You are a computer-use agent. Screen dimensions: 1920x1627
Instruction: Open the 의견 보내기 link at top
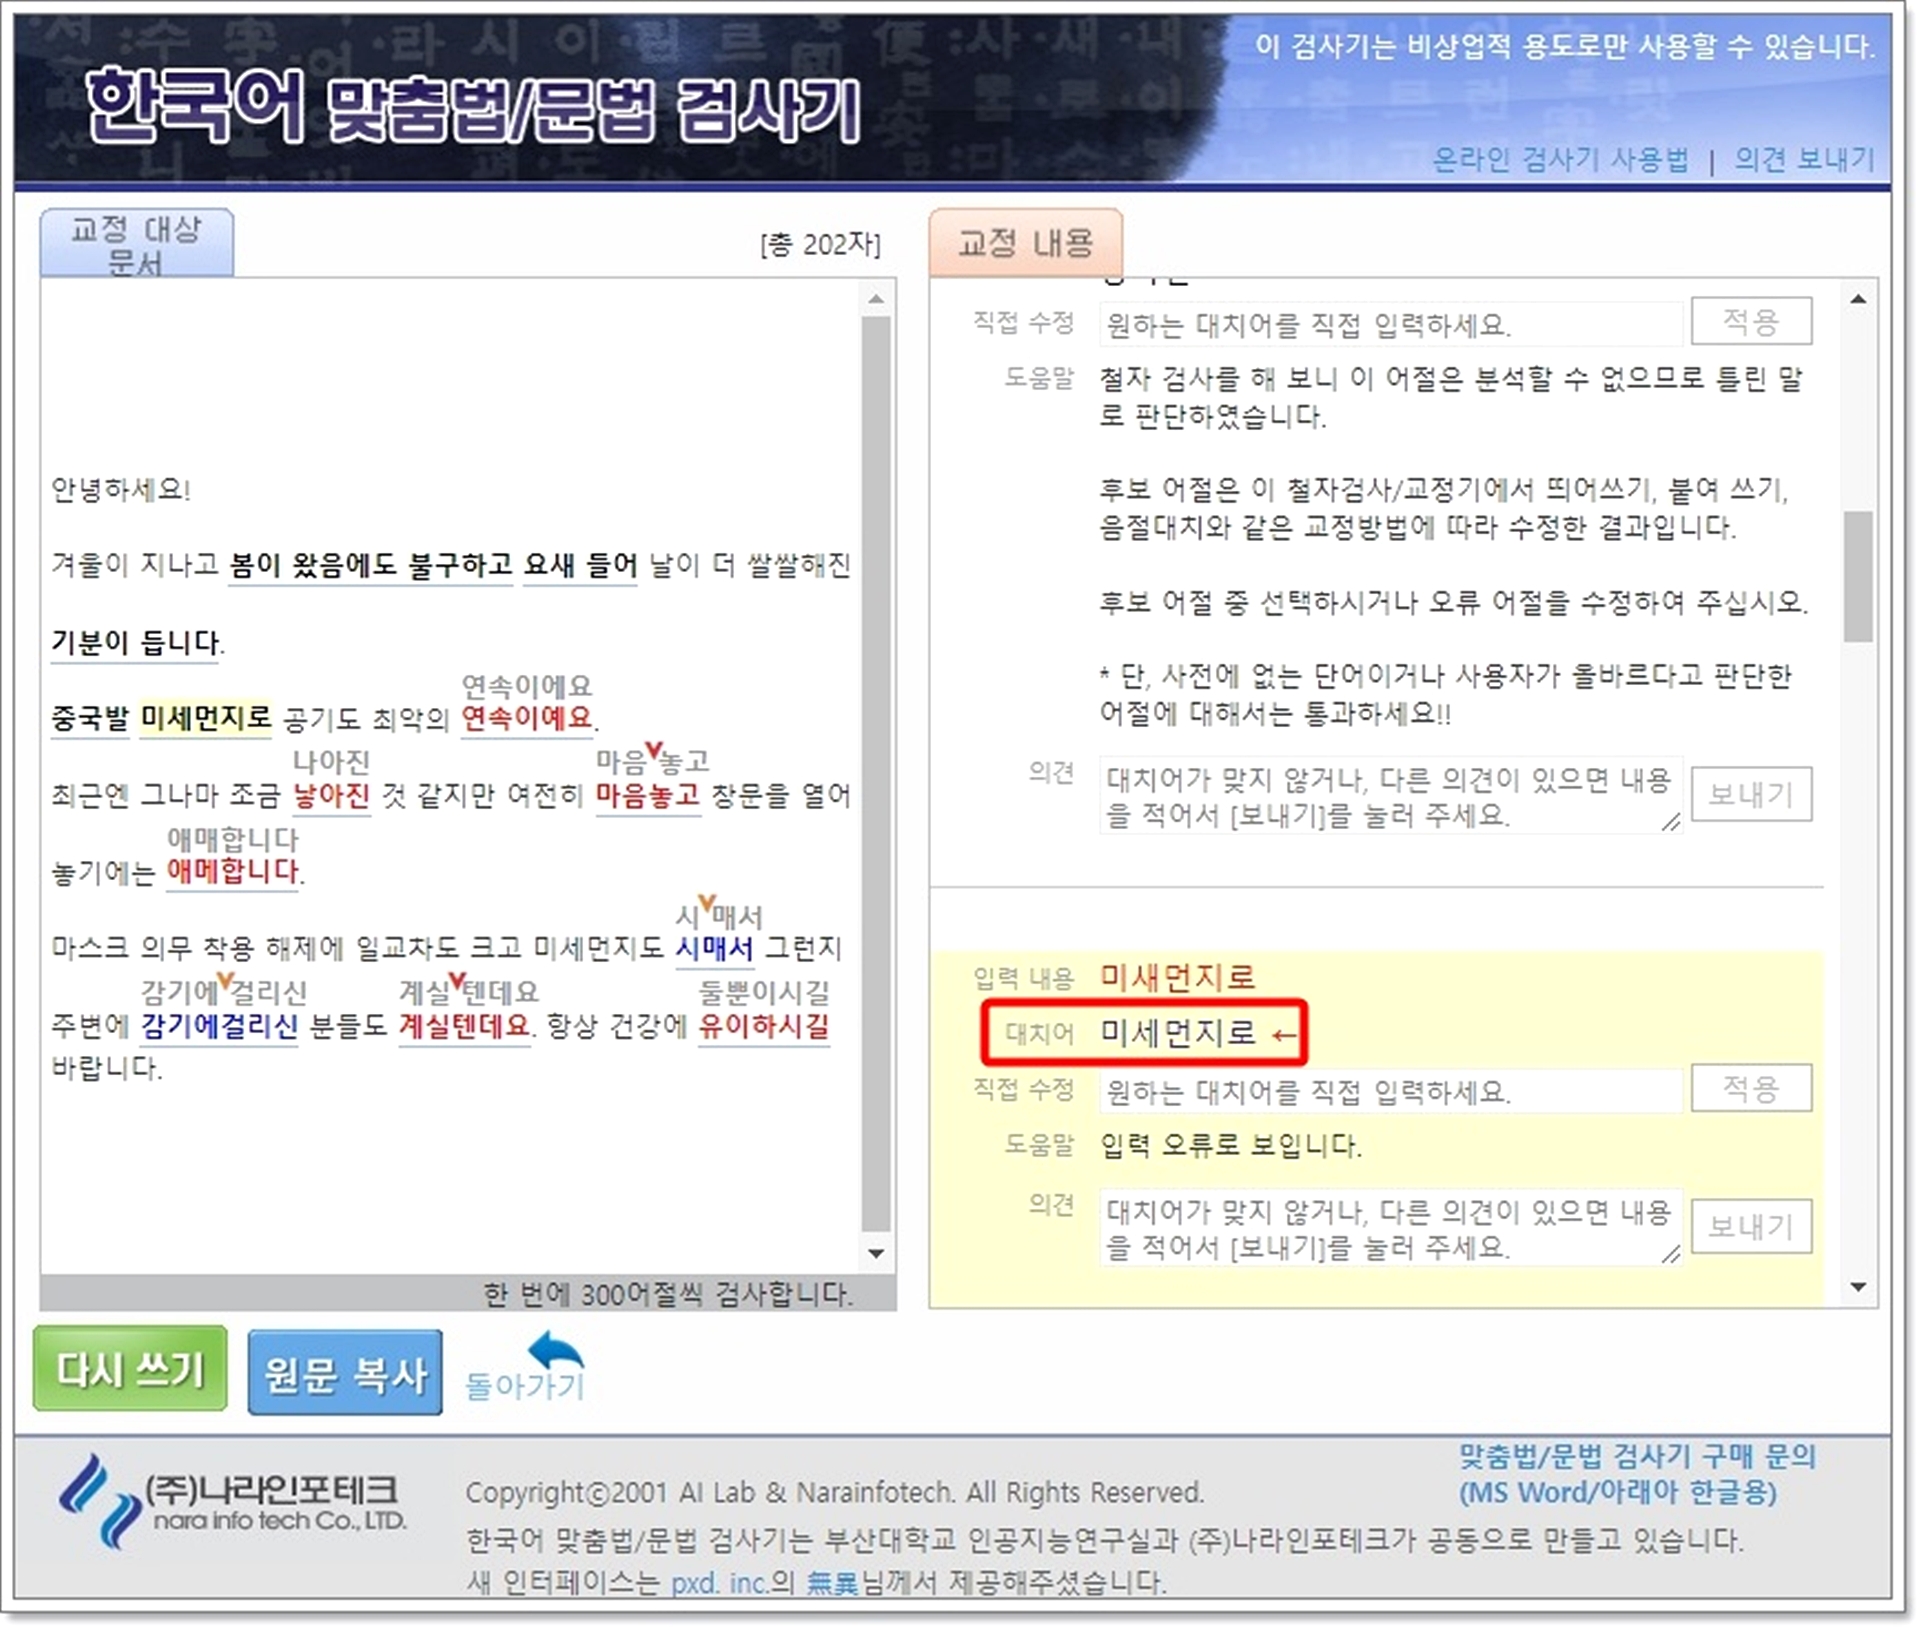pos(1804,159)
